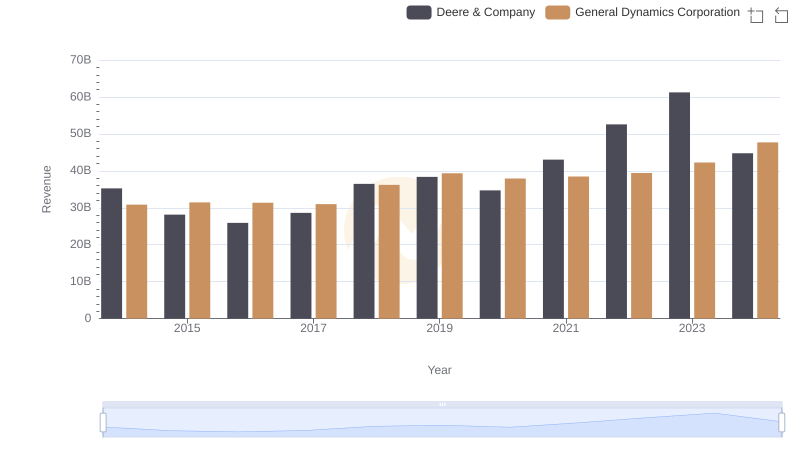Click the 40B y-axis label
The width and height of the screenshot is (800, 461).
[x=81, y=170]
